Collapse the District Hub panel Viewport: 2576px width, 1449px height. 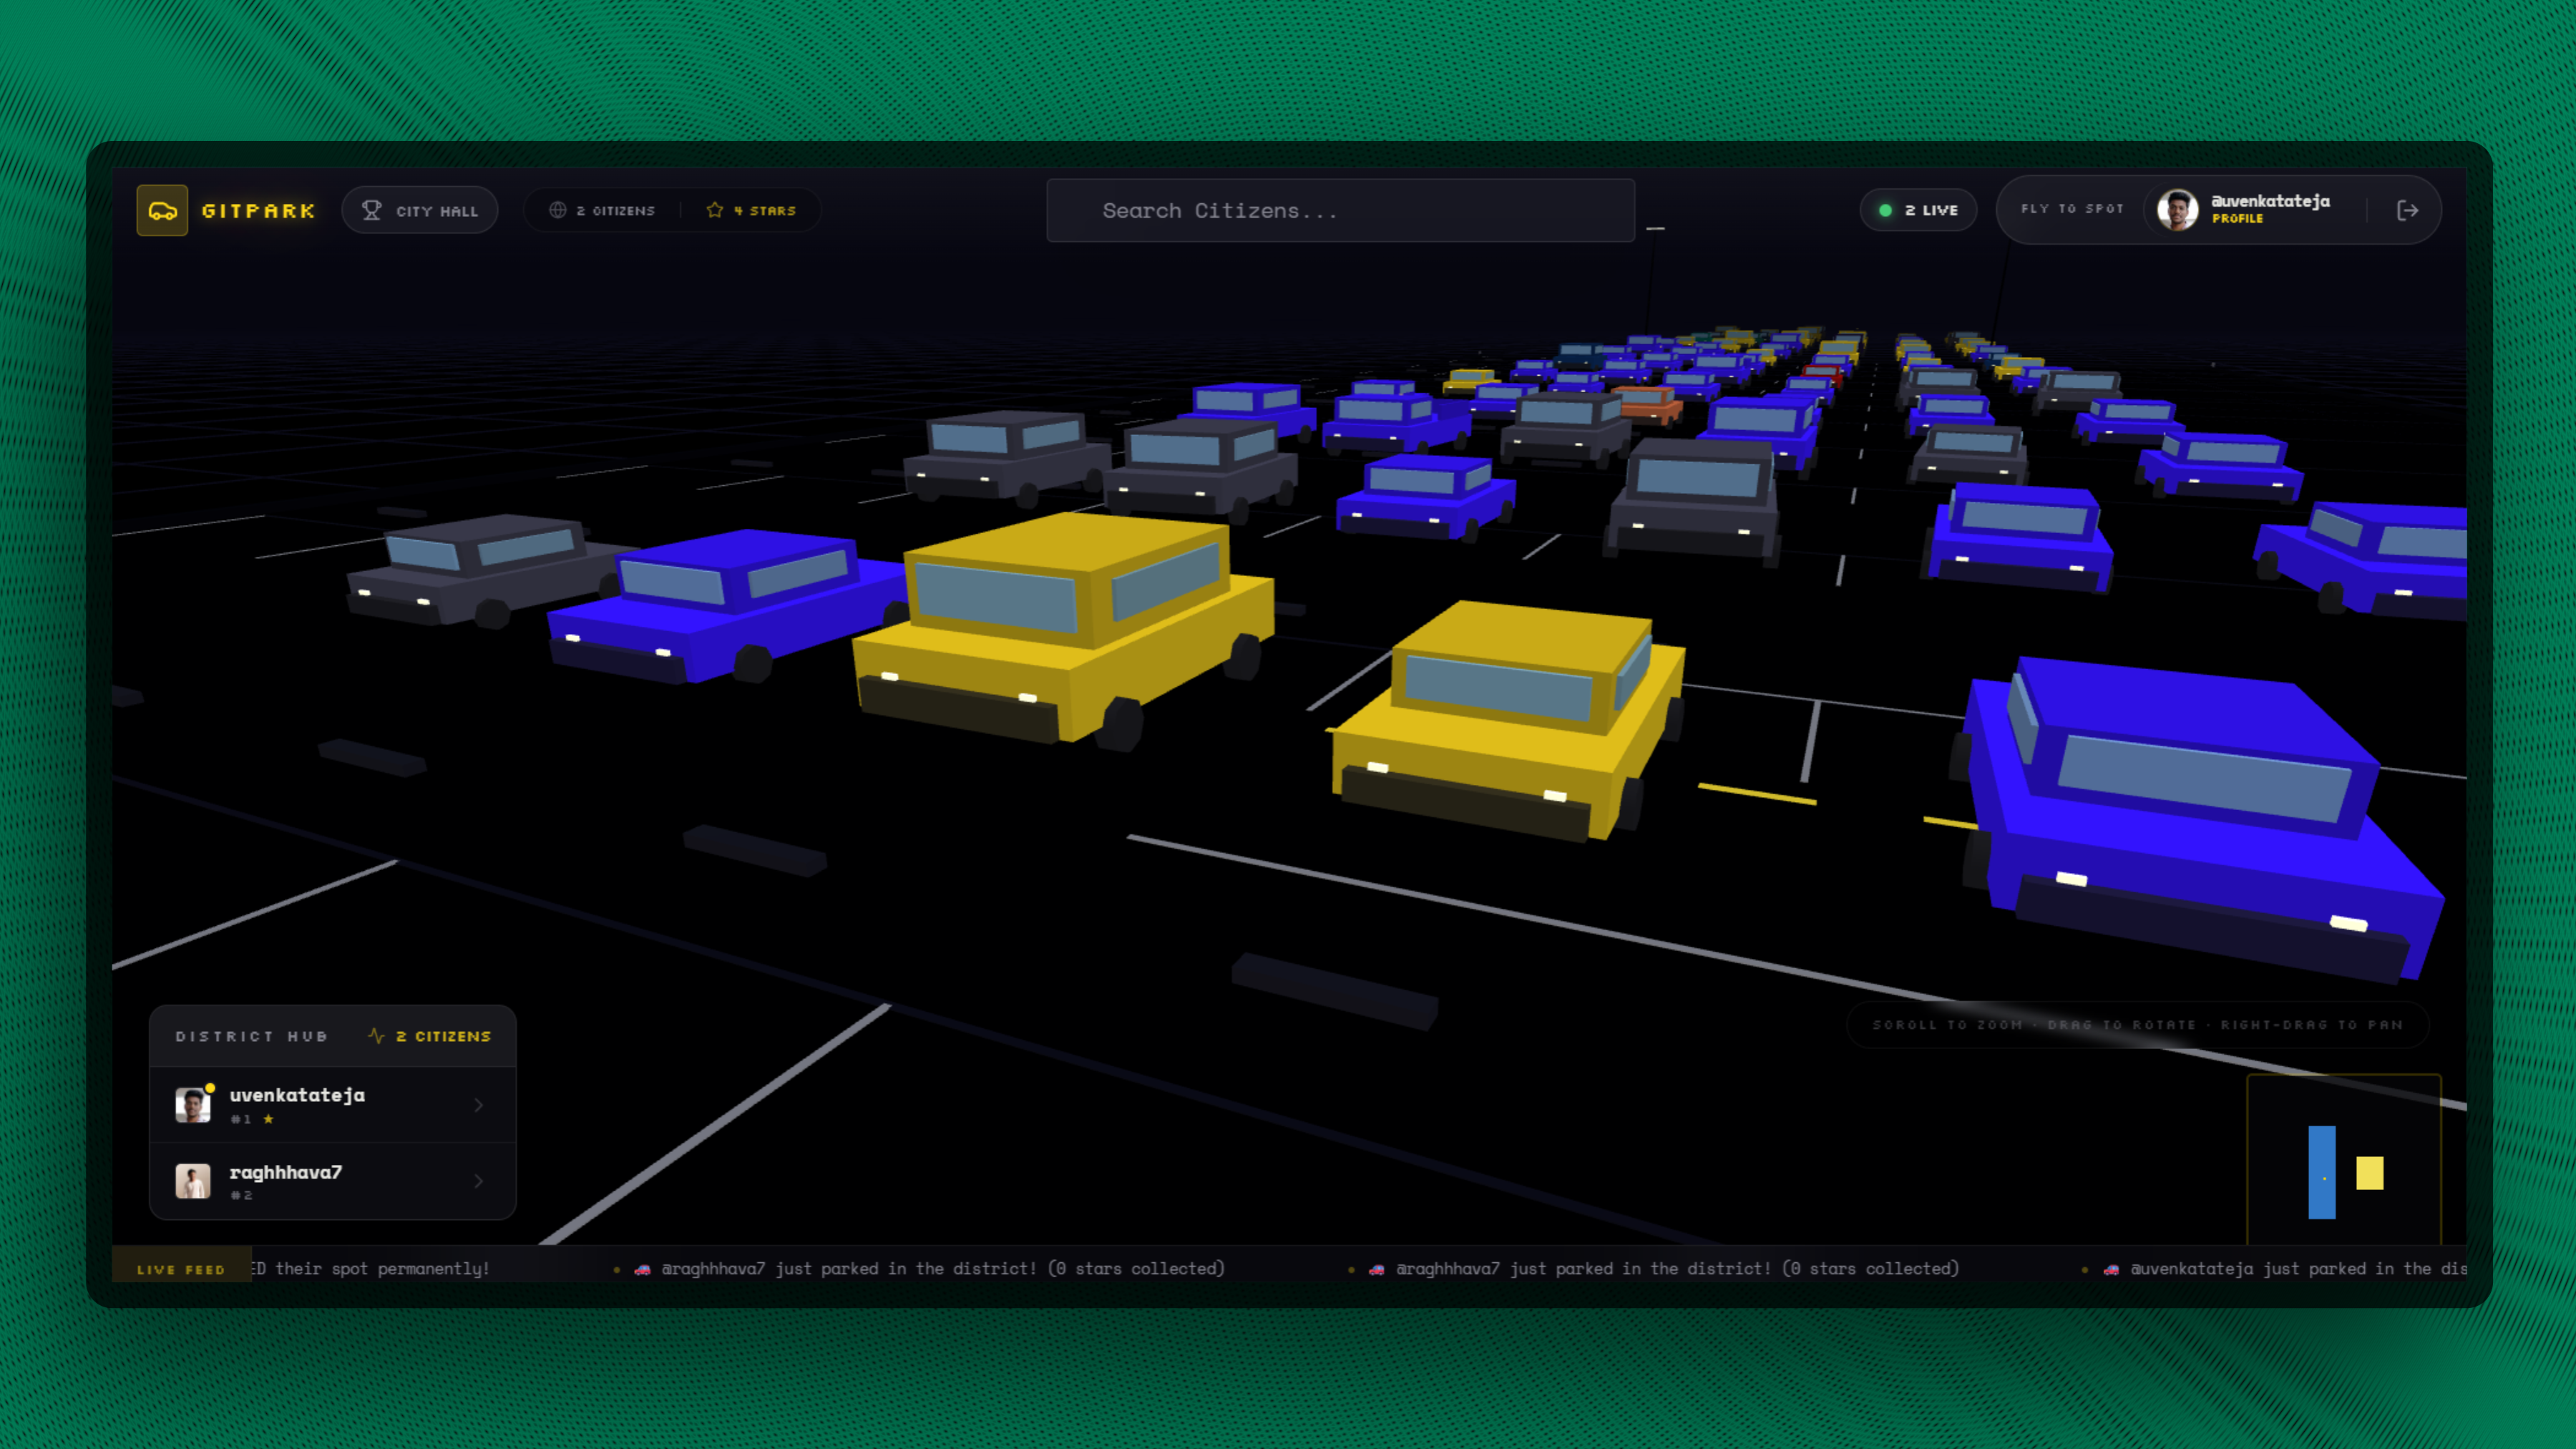click(252, 1036)
